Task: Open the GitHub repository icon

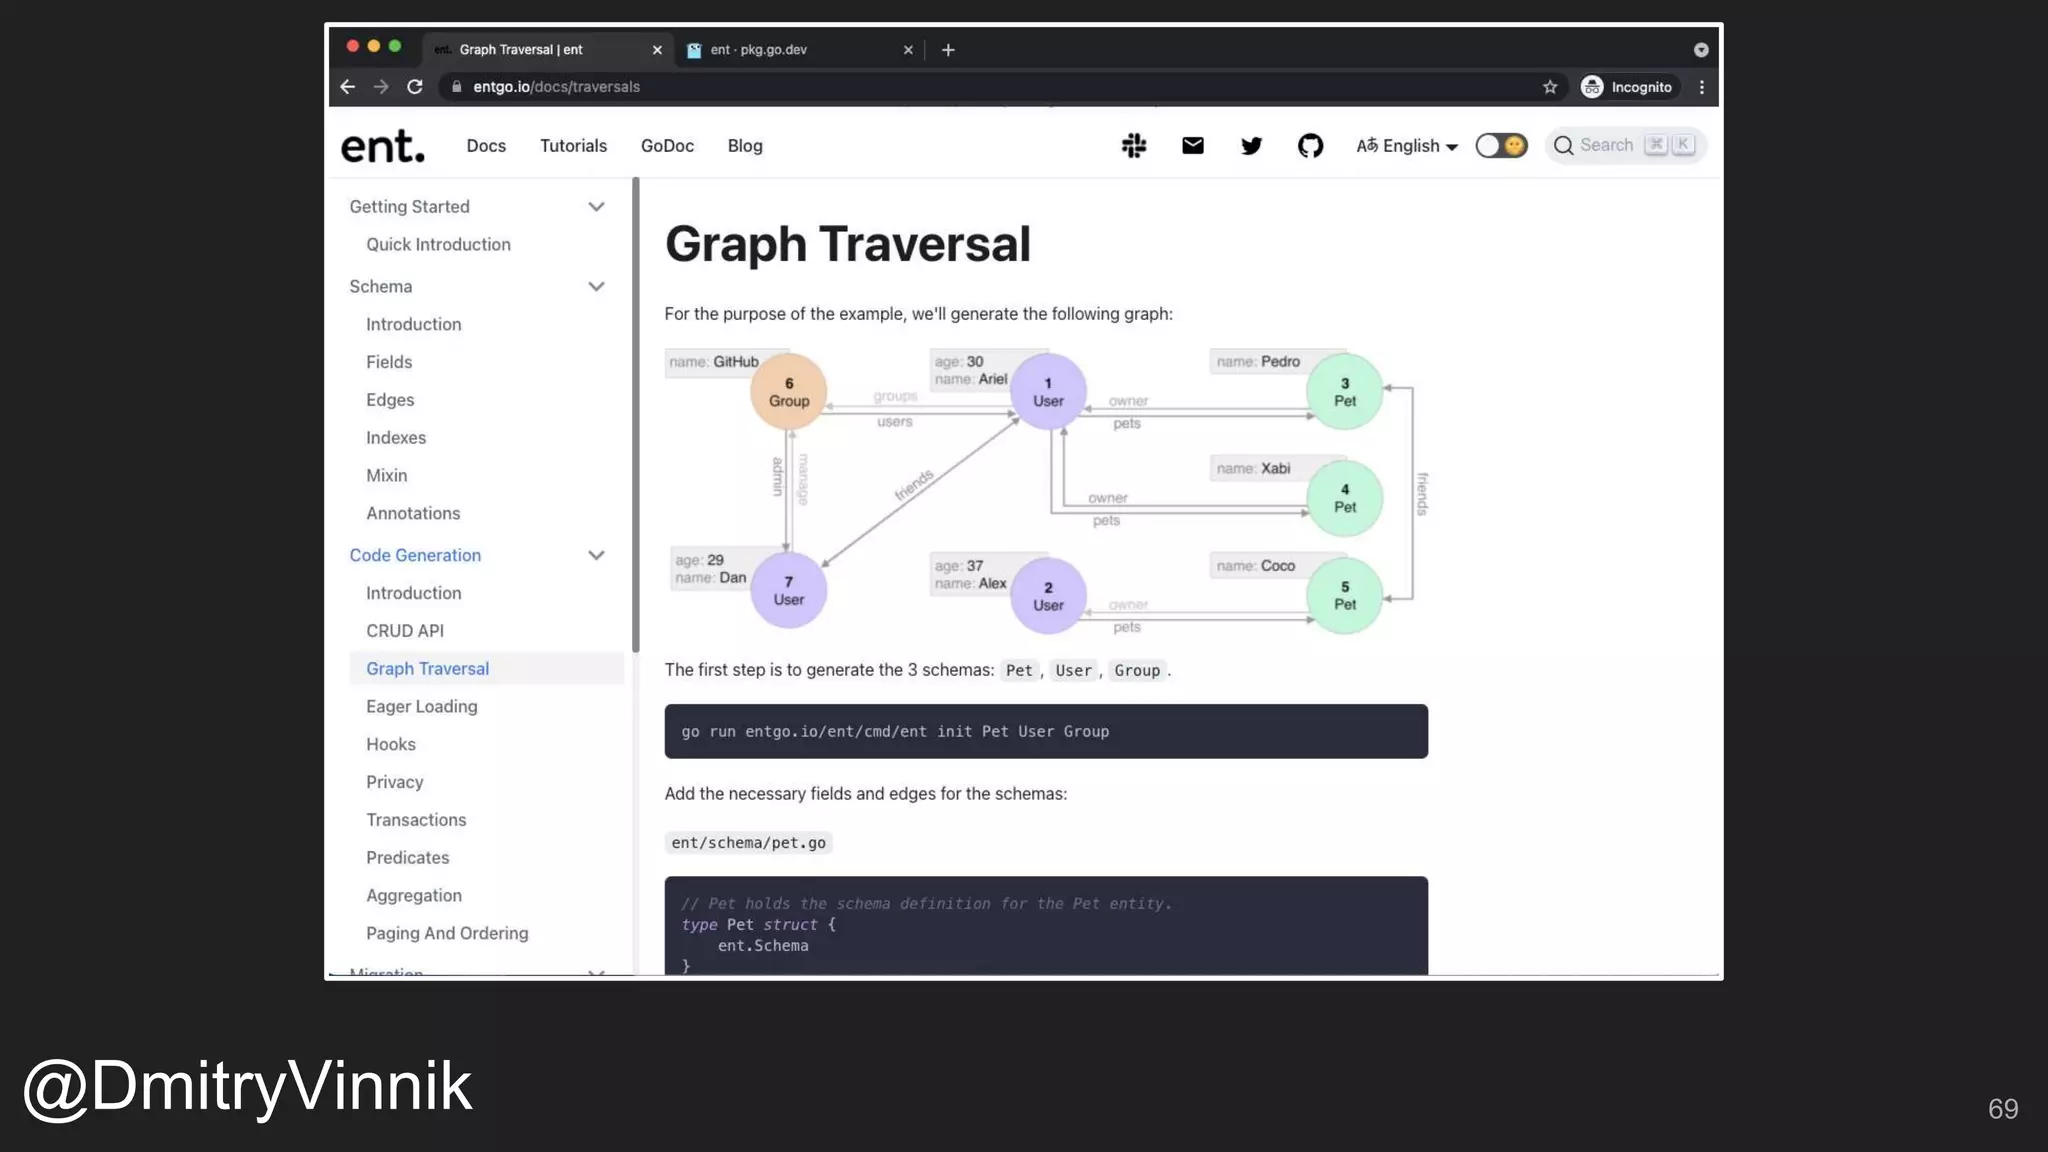Action: tap(1310, 146)
